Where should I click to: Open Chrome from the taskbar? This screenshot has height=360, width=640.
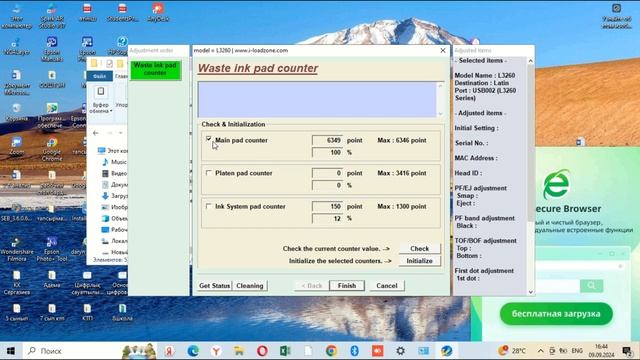tap(331, 351)
